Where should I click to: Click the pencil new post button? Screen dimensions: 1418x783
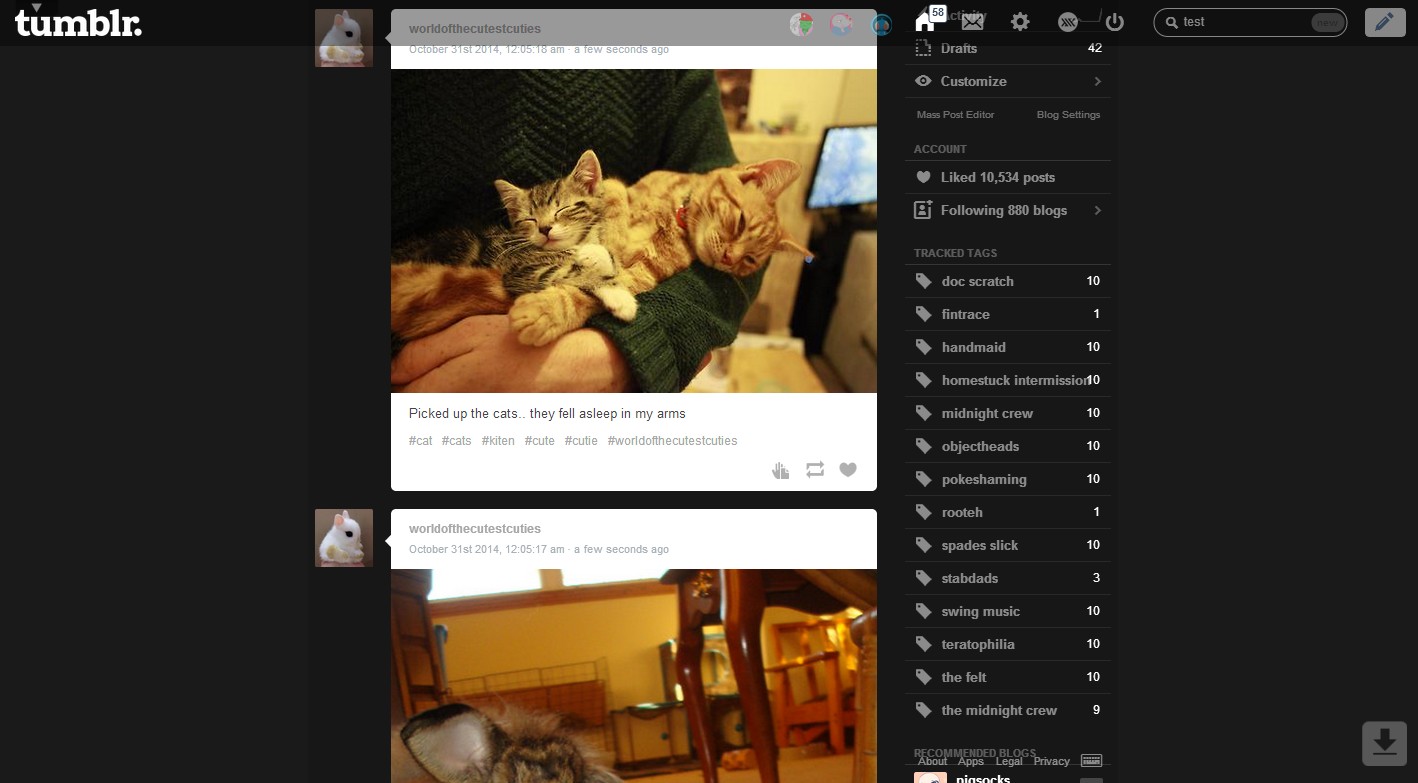(1385, 22)
